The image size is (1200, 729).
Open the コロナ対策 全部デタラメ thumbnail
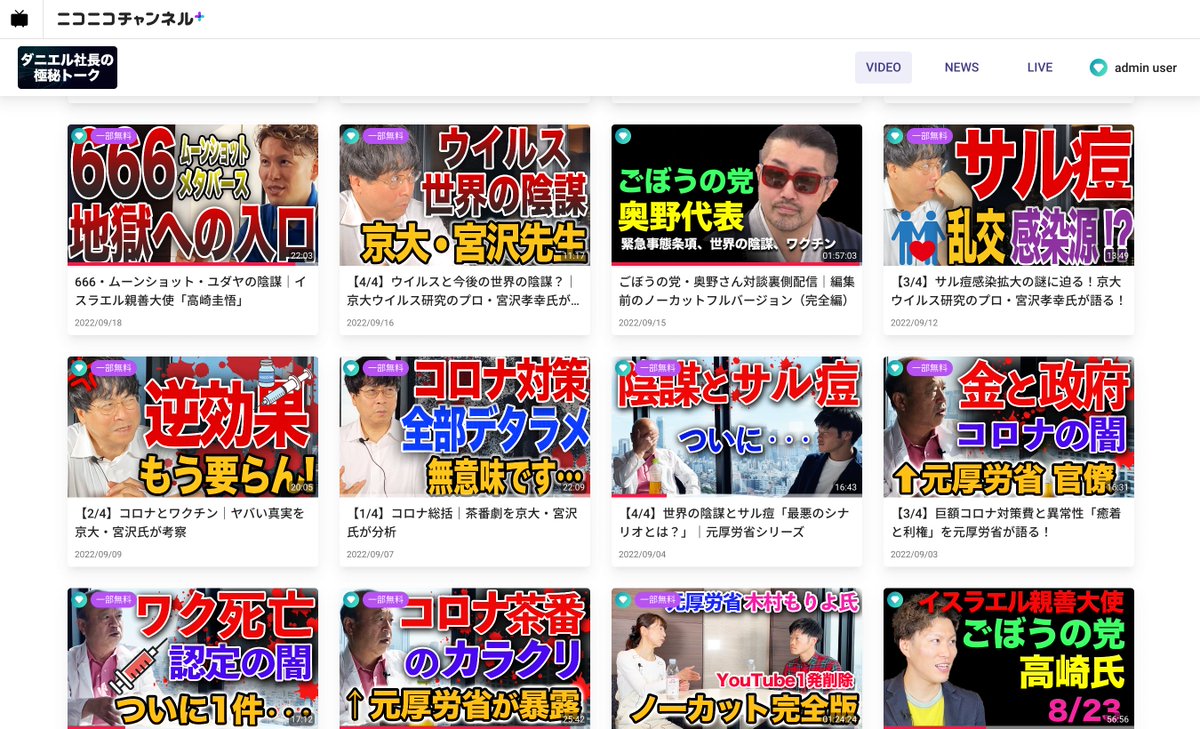[x=465, y=427]
